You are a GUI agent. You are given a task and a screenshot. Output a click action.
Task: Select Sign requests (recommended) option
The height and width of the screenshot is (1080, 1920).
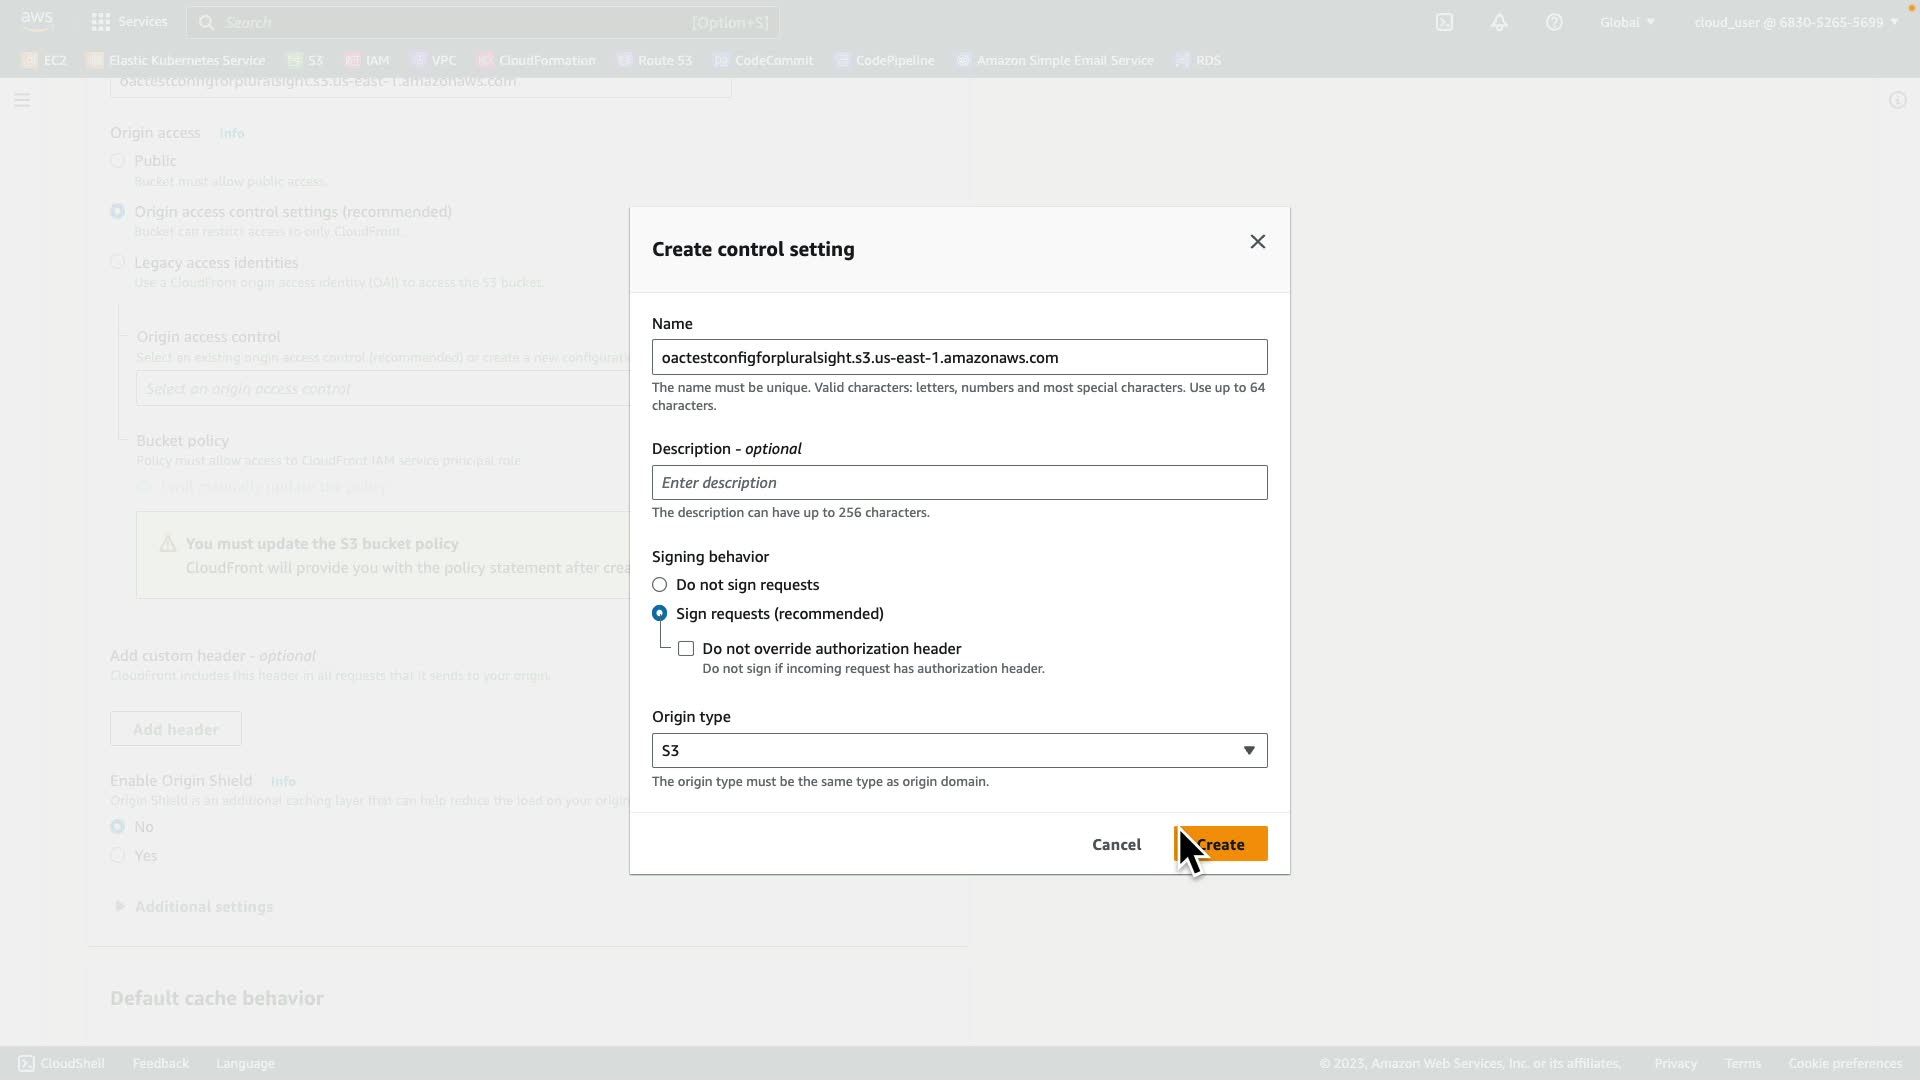pos(660,614)
